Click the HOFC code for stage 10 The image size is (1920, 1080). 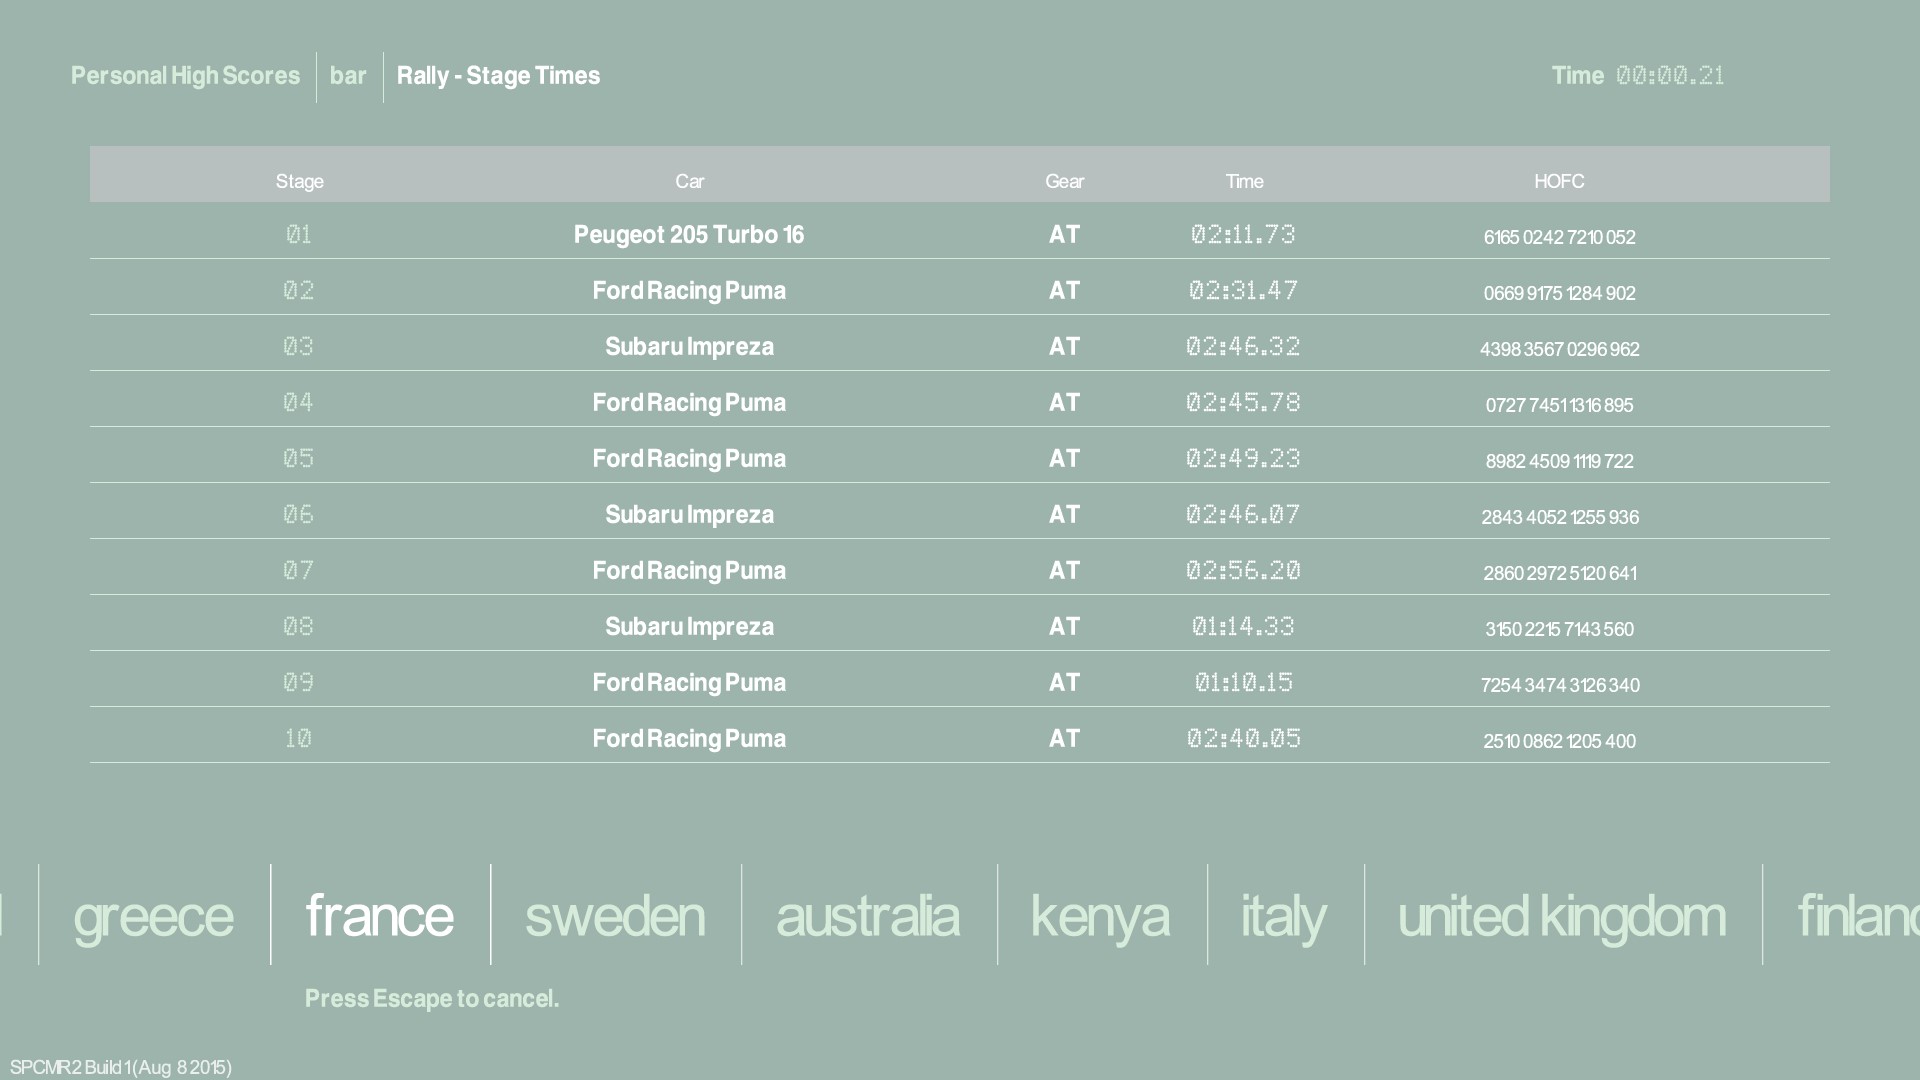coord(1559,741)
